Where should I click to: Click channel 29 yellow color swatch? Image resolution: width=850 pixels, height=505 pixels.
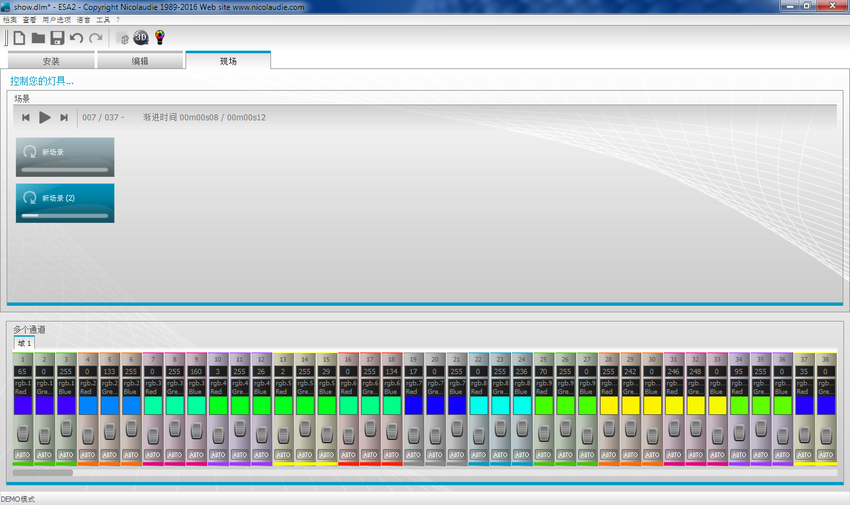pyautogui.click(x=630, y=406)
